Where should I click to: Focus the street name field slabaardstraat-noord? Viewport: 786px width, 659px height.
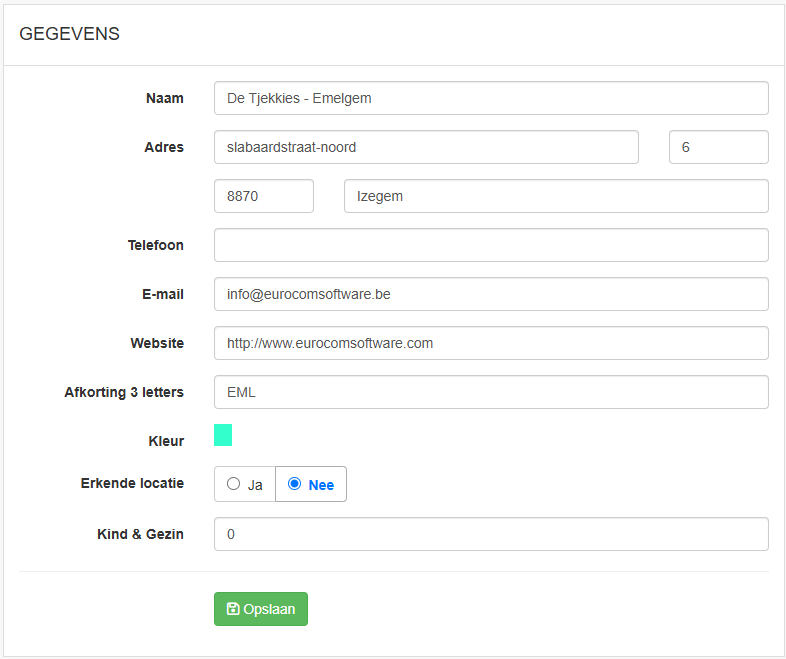click(x=426, y=147)
